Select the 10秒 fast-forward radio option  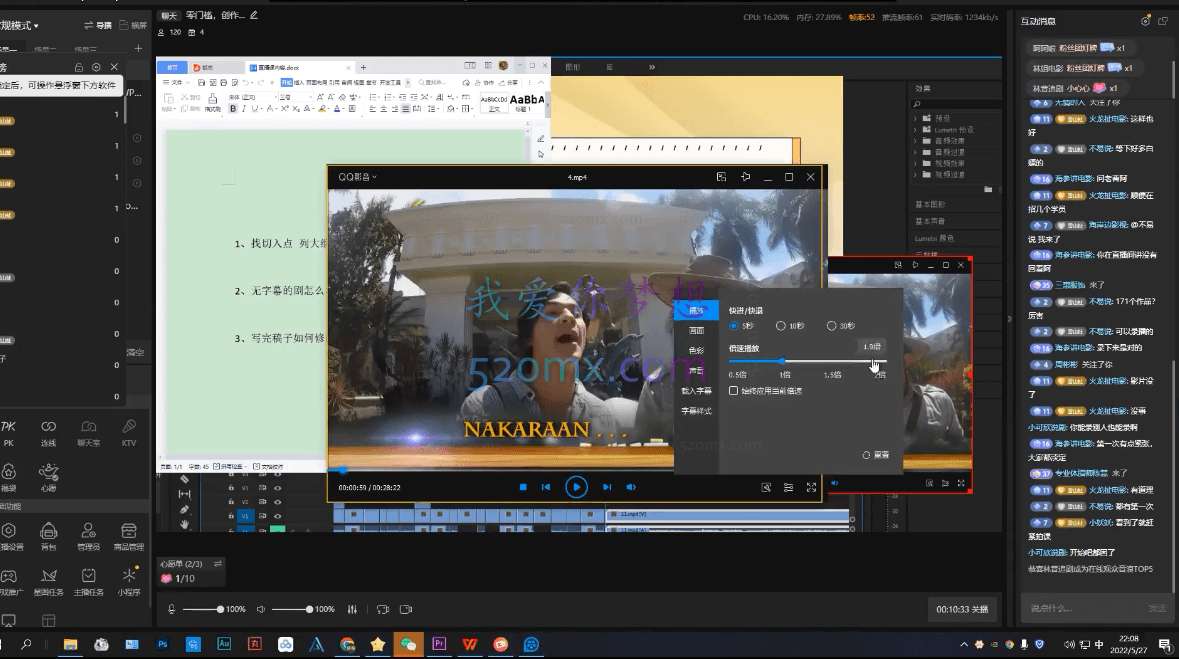(x=781, y=326)
